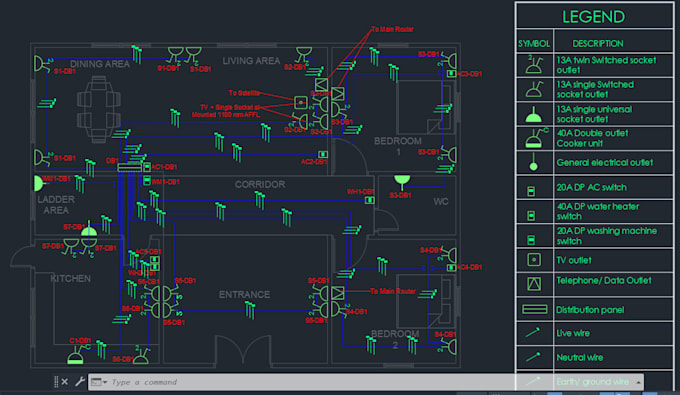Click '13A single universal socket outlet' description
The height and width of the screenshot is (395, 680).
pos(594,114)
